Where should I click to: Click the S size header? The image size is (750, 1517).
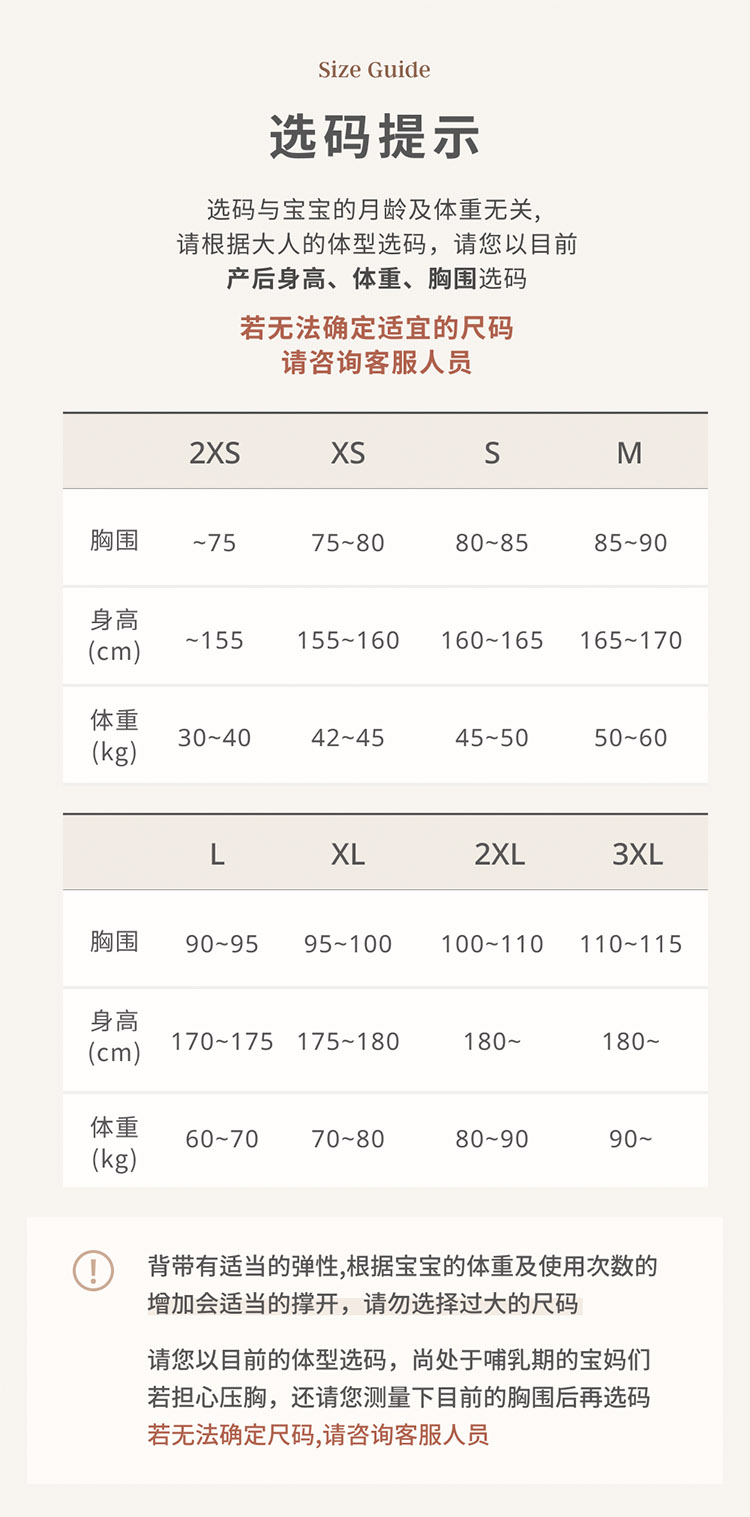[492, 453]
